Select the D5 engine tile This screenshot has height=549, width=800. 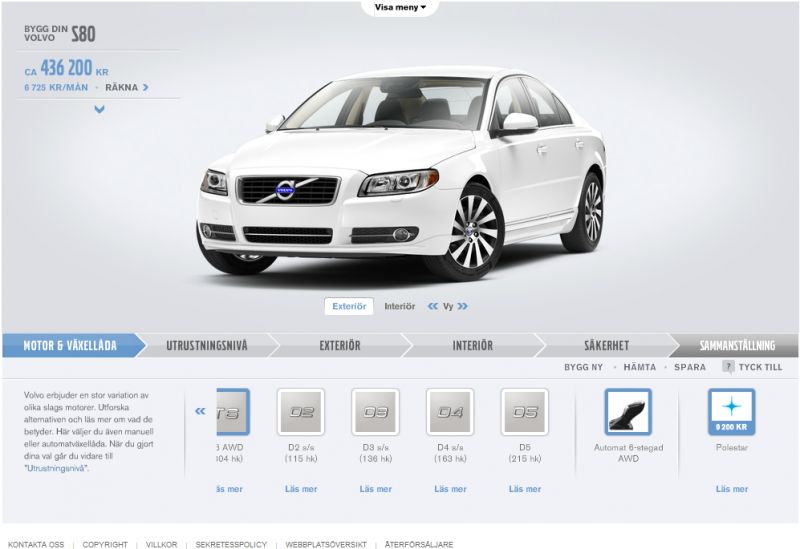tap(524, 412)
